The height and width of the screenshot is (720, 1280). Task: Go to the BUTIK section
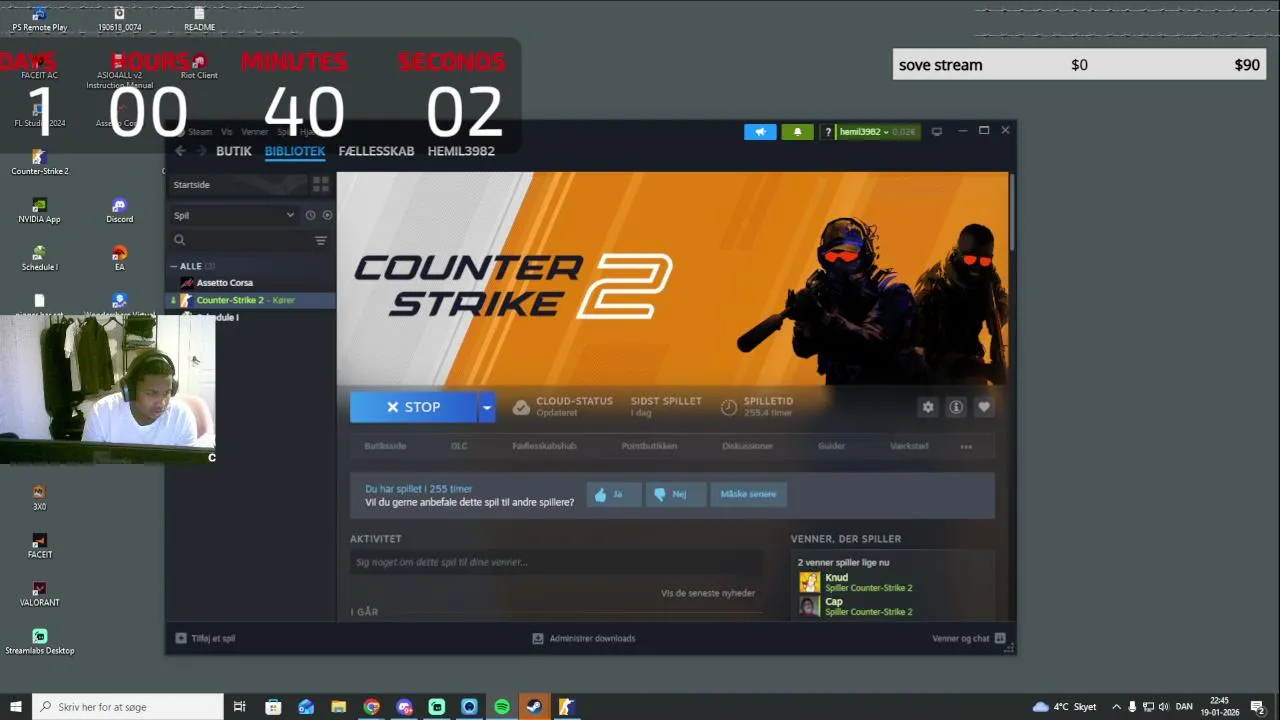pos(234,151)
